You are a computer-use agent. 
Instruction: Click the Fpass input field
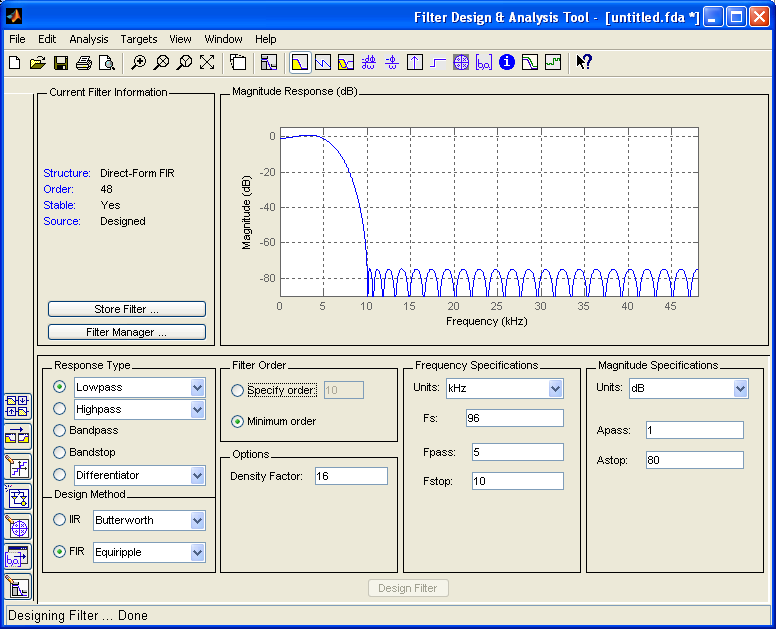(518, 452)
